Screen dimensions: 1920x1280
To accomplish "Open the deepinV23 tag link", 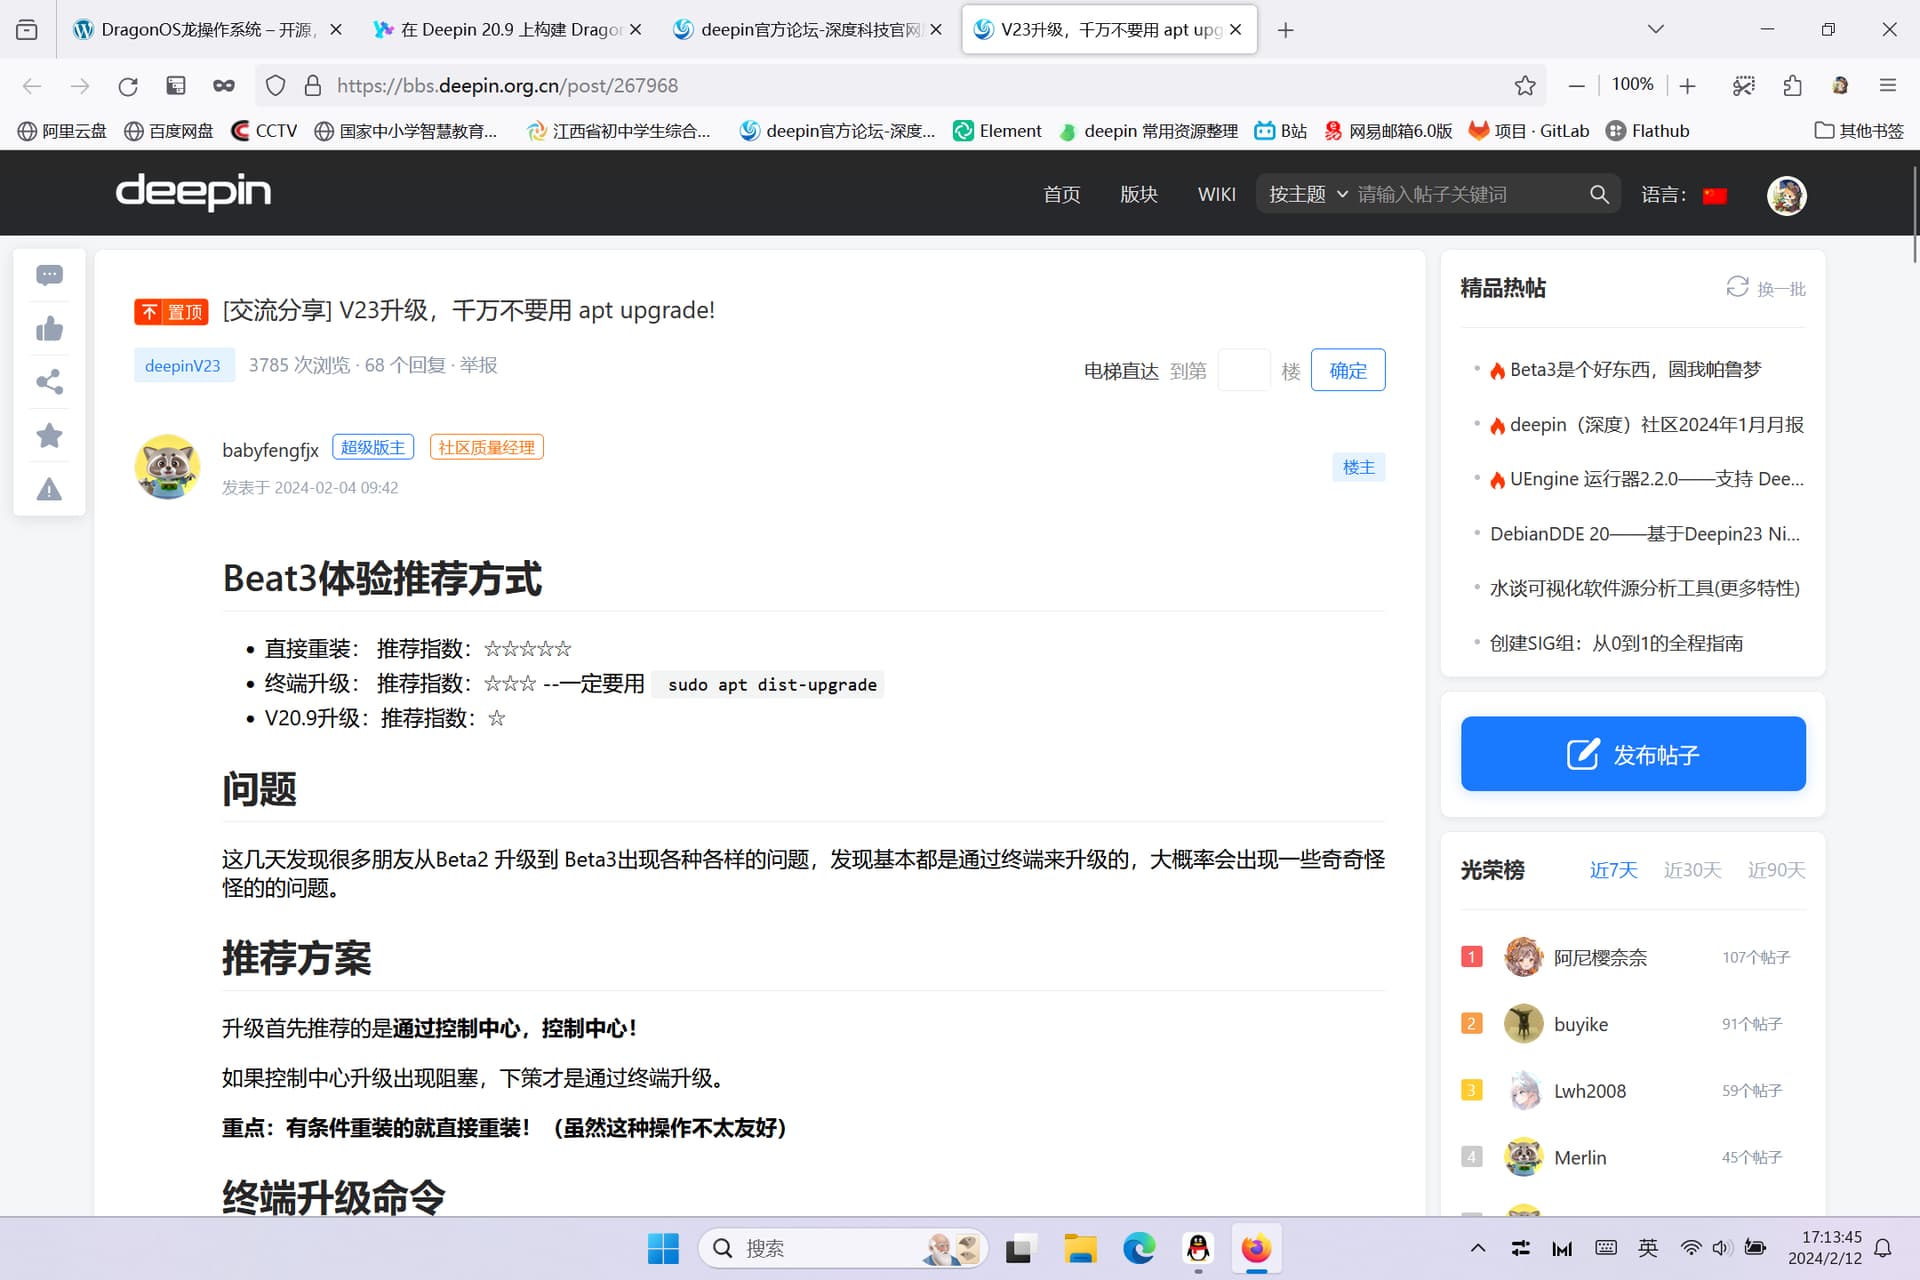I will pyautogui.click(x=183, y=366).
